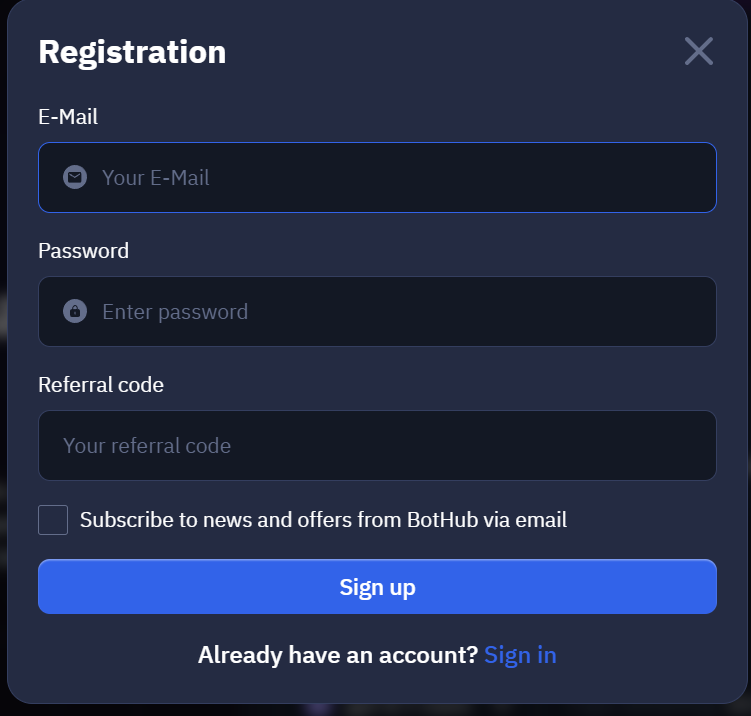Screen dimensions: 751x716
Task: Click the Already have an account? text
Action: coord(338,655)
